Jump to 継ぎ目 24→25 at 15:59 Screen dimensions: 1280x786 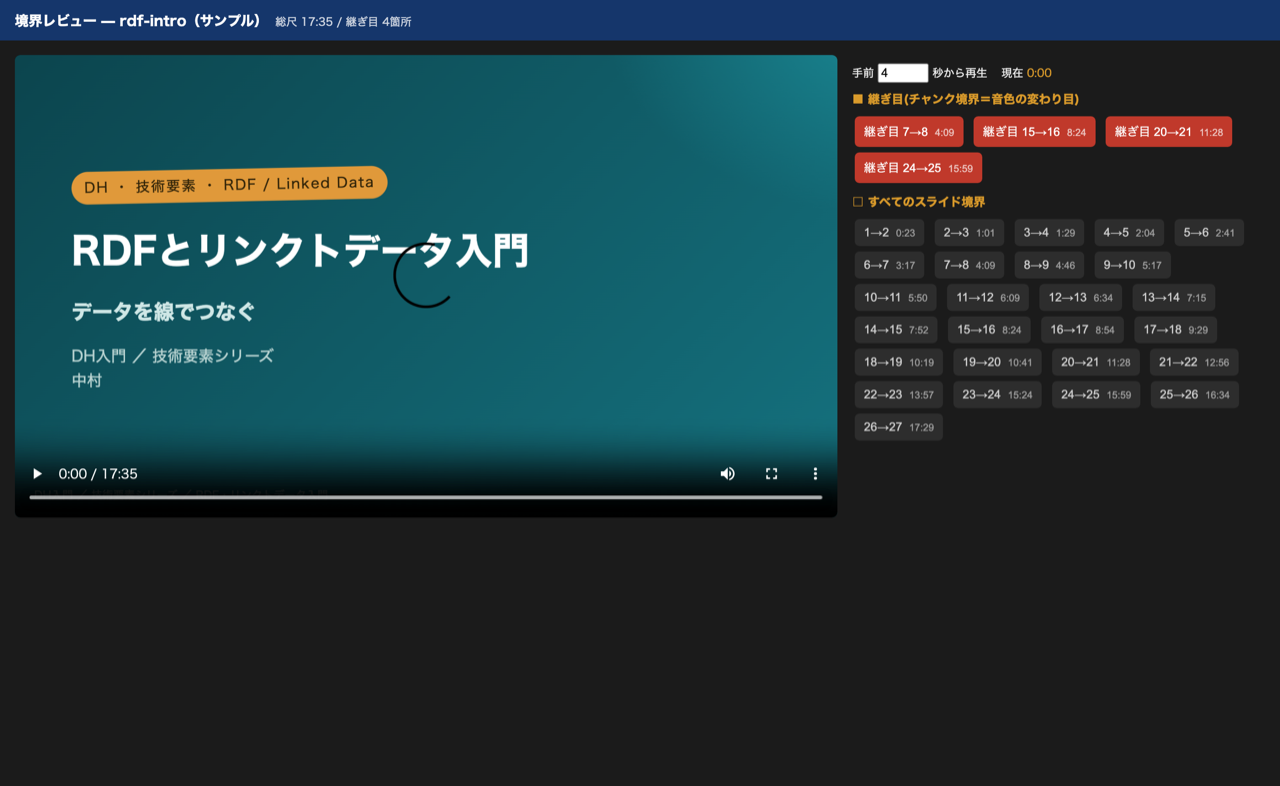918,168
